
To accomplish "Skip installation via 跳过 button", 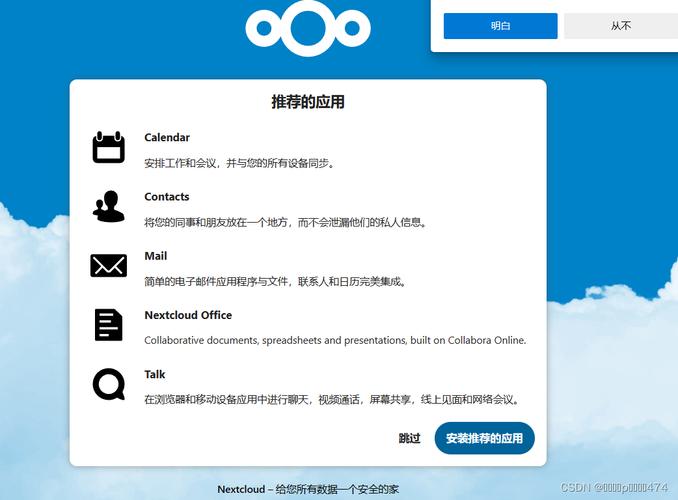I will coord(409,438).
